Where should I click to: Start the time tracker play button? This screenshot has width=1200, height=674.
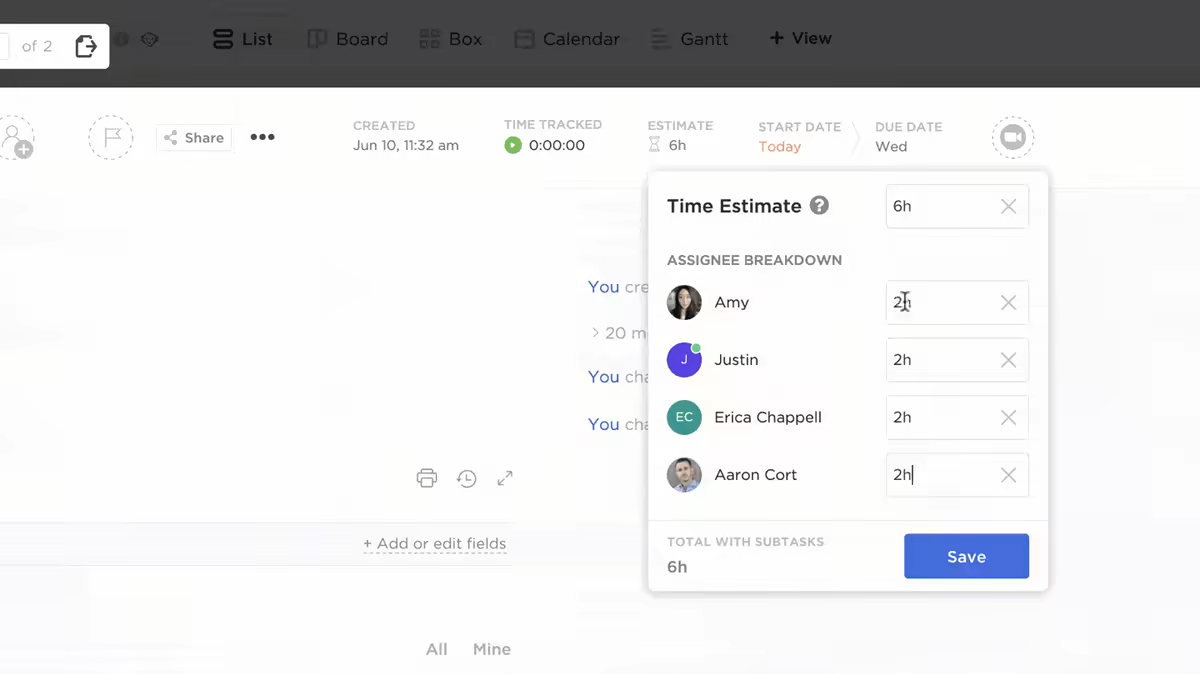pos(512,145)
